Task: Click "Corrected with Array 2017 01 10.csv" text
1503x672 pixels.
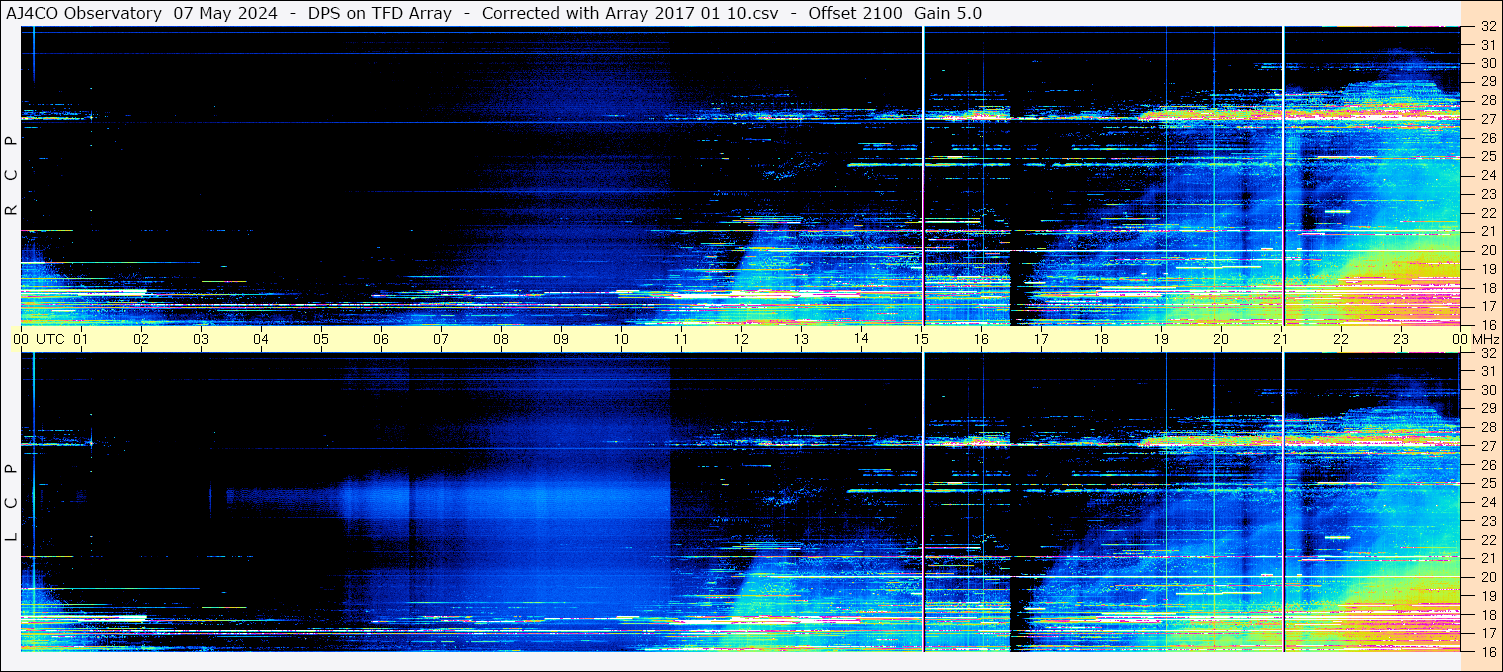Action: pyautogui.click(x=630, y=13)
